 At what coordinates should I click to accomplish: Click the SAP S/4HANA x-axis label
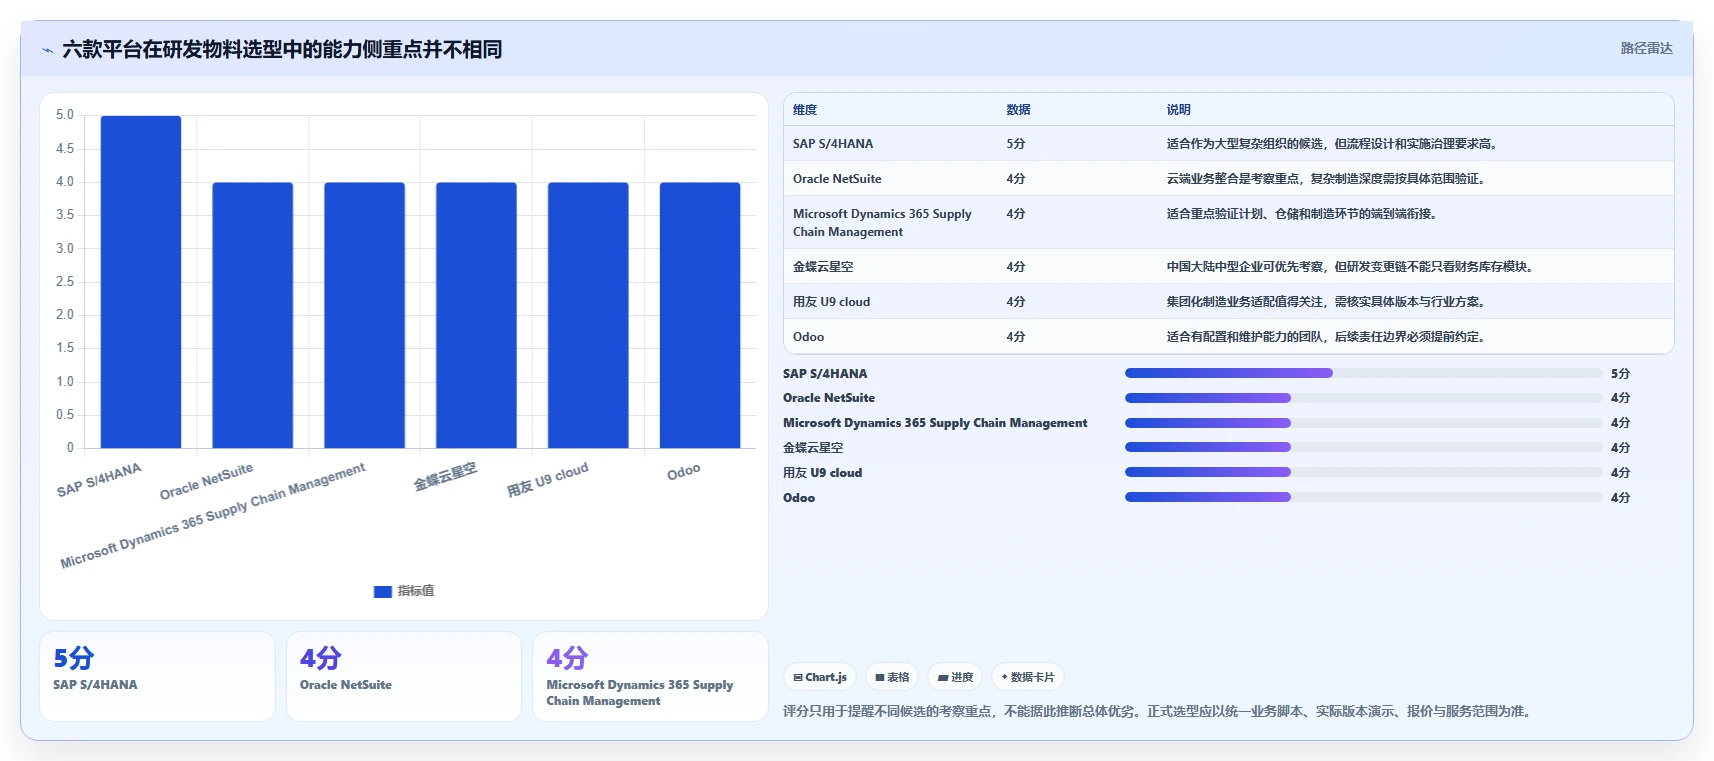(100, 481)
